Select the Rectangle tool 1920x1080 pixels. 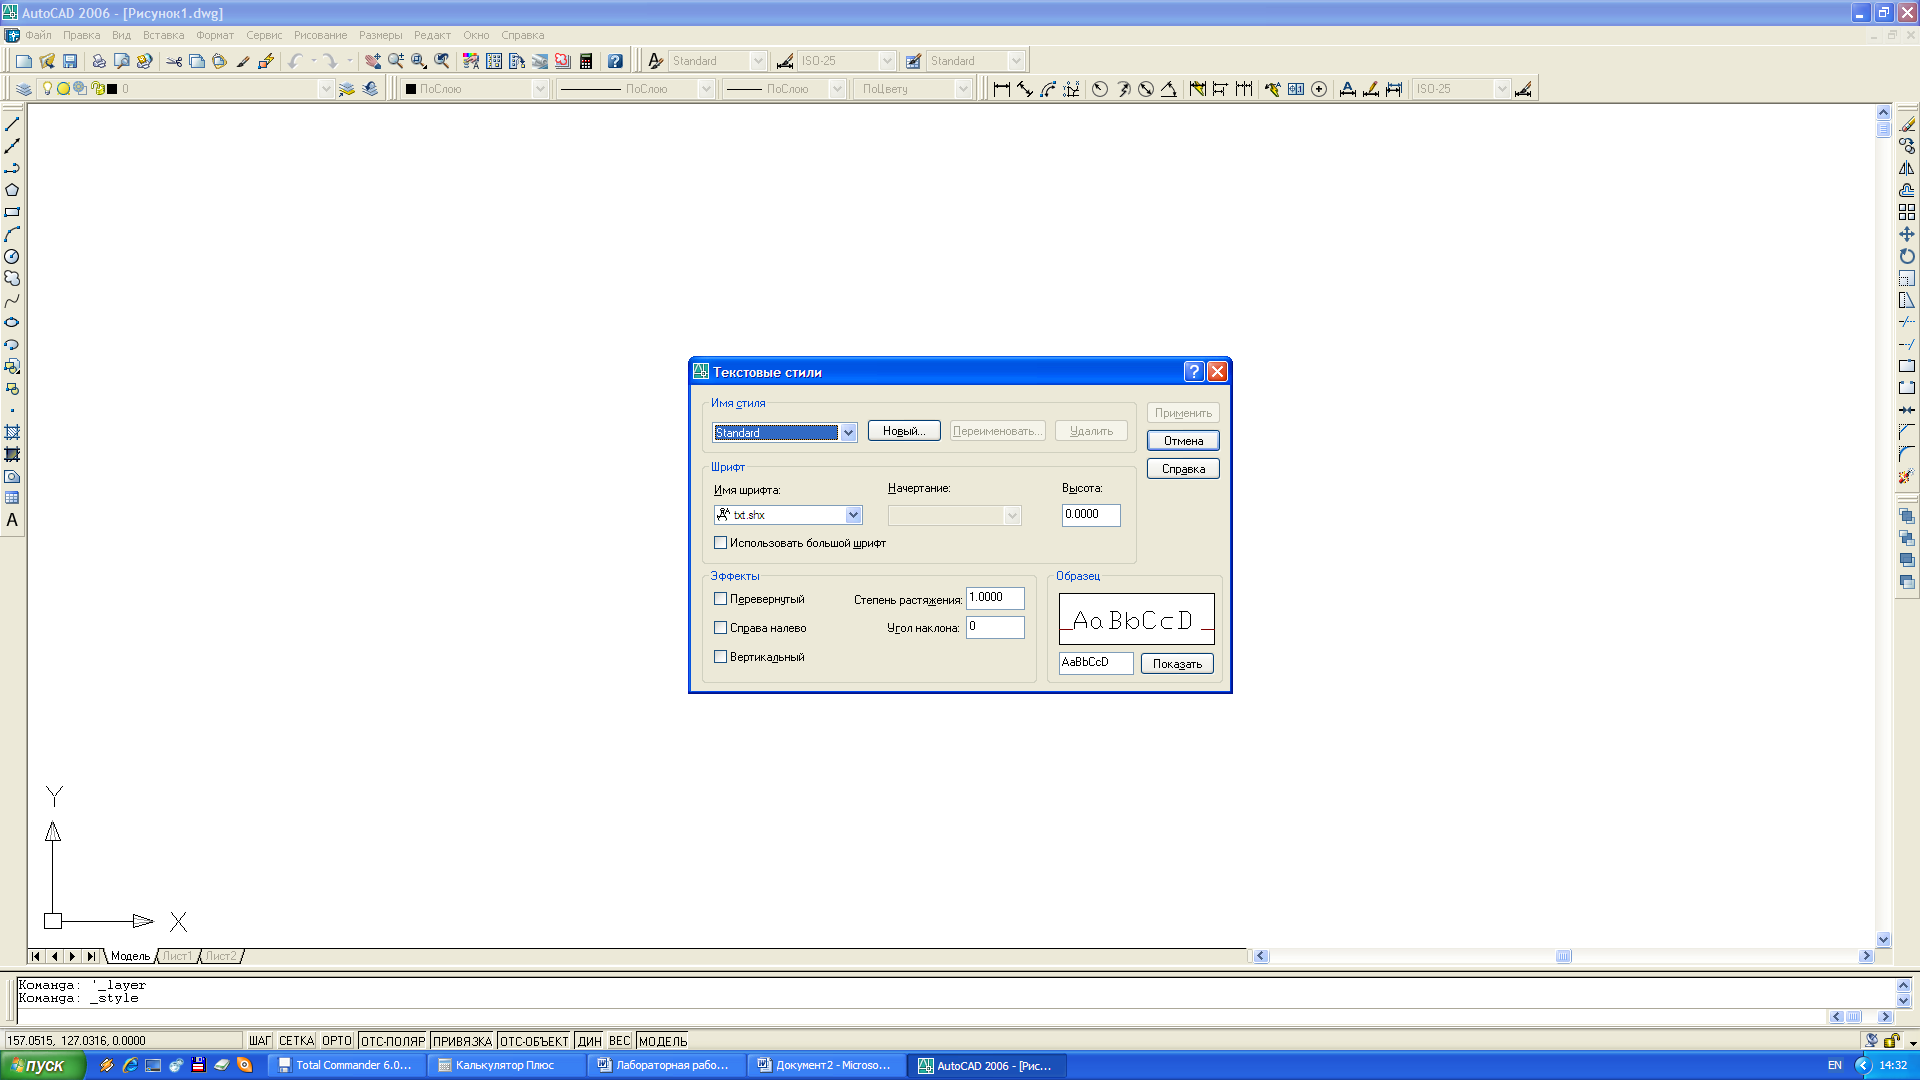[12, 212]
